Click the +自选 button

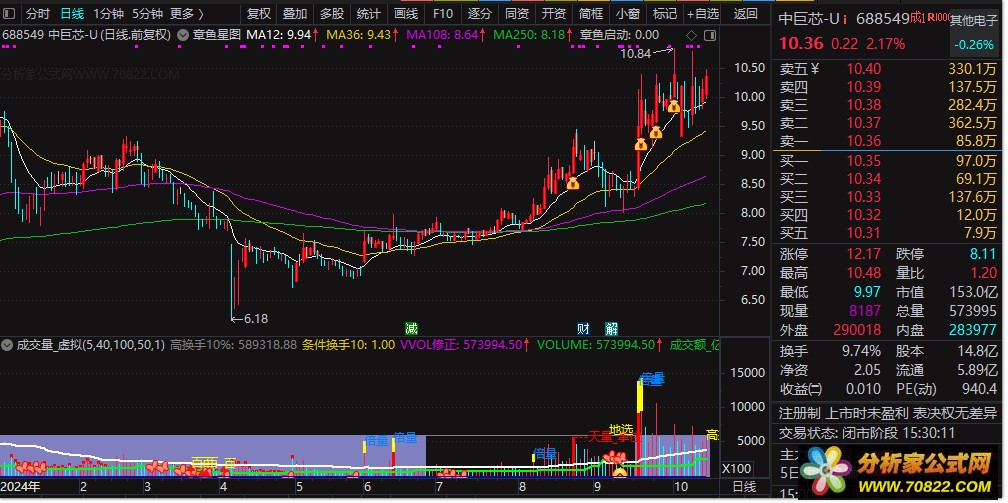coord(701,14)
